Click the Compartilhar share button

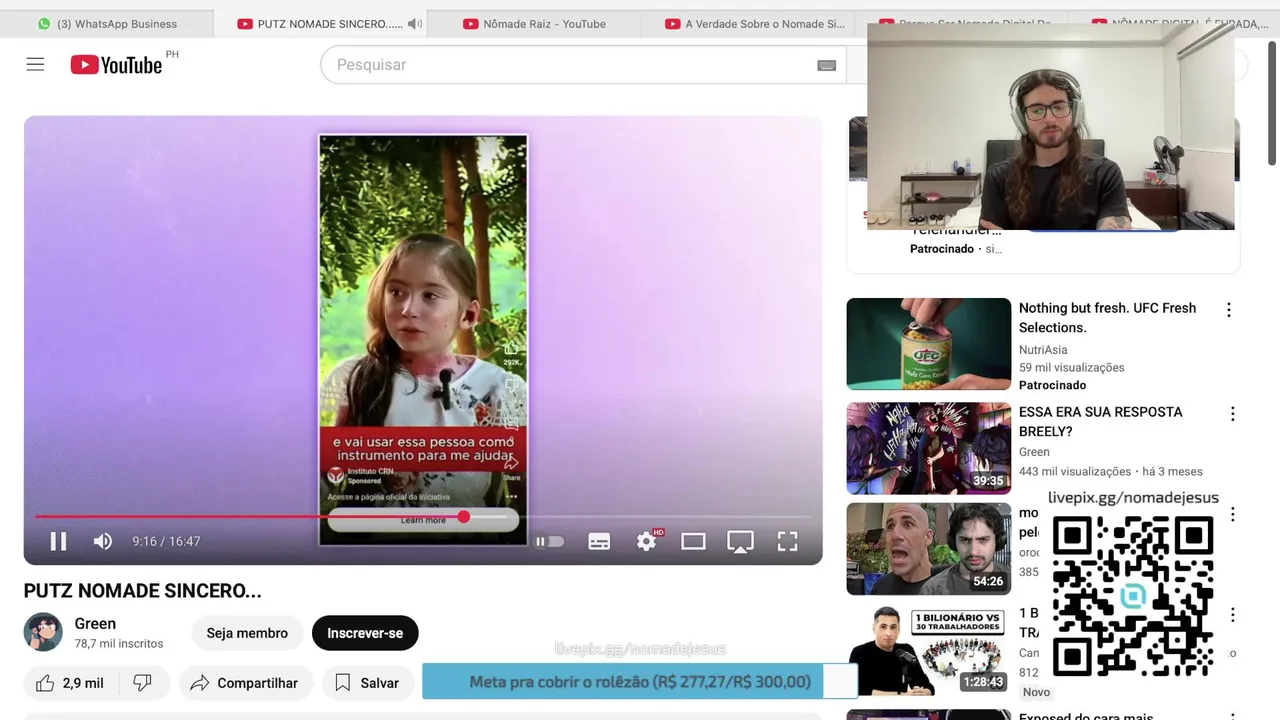click(x=246, y=683)
